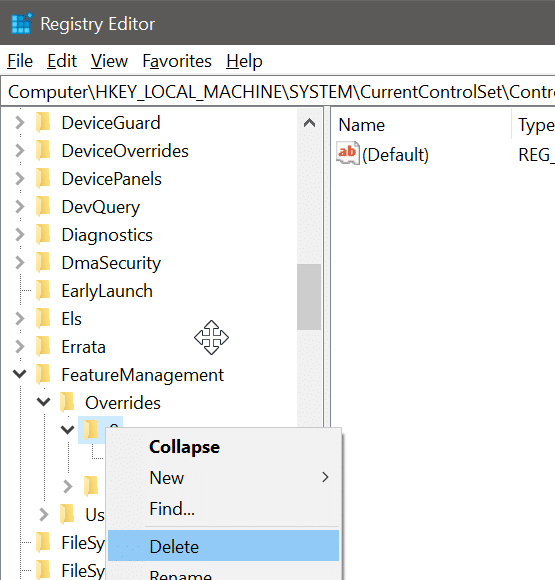Select the DevQuery tree item
This screenshot has width=555, height=580.
click(101, 207)
